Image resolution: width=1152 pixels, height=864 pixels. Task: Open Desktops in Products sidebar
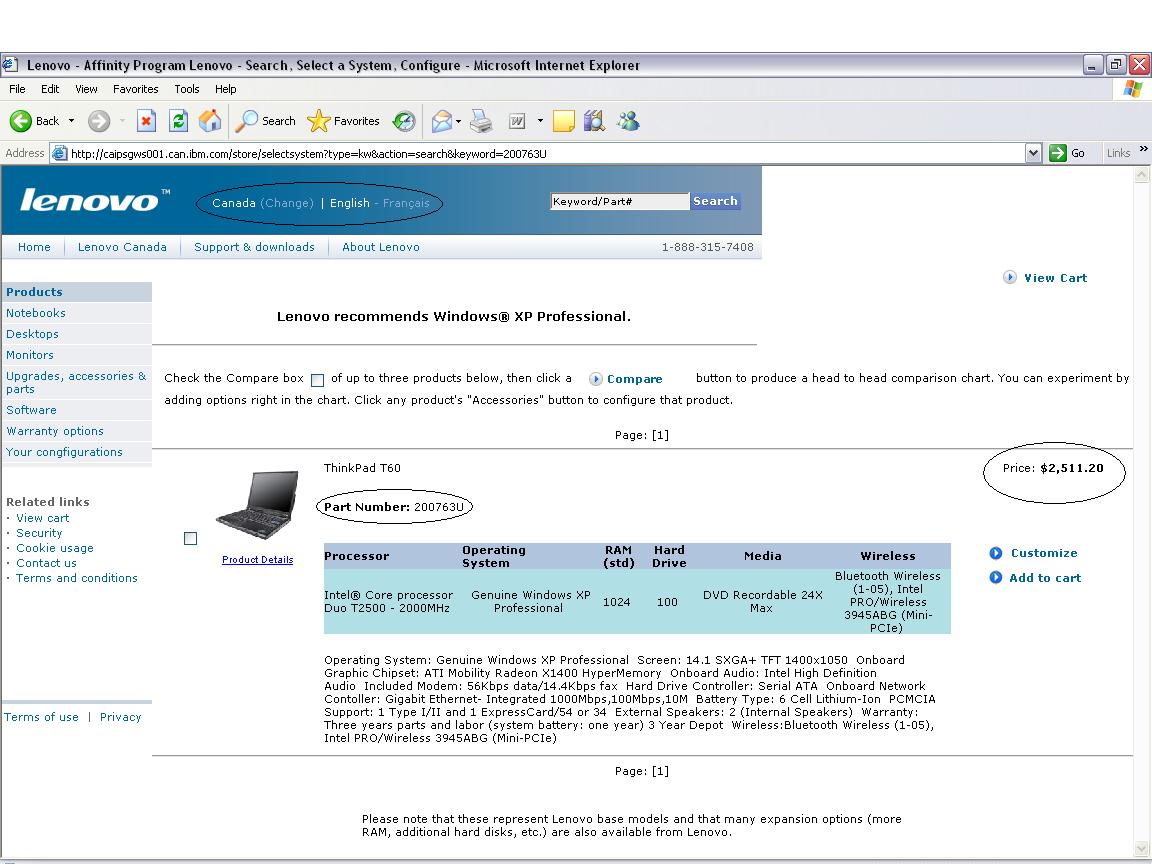click(32, 334)
